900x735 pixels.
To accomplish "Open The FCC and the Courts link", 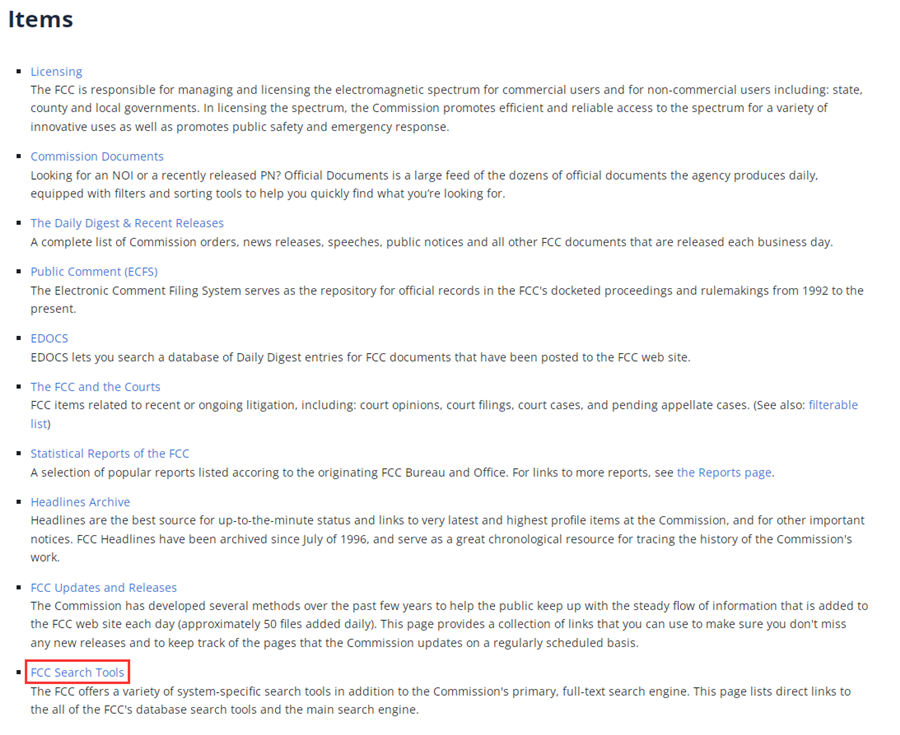I will (x=95, y=387).
